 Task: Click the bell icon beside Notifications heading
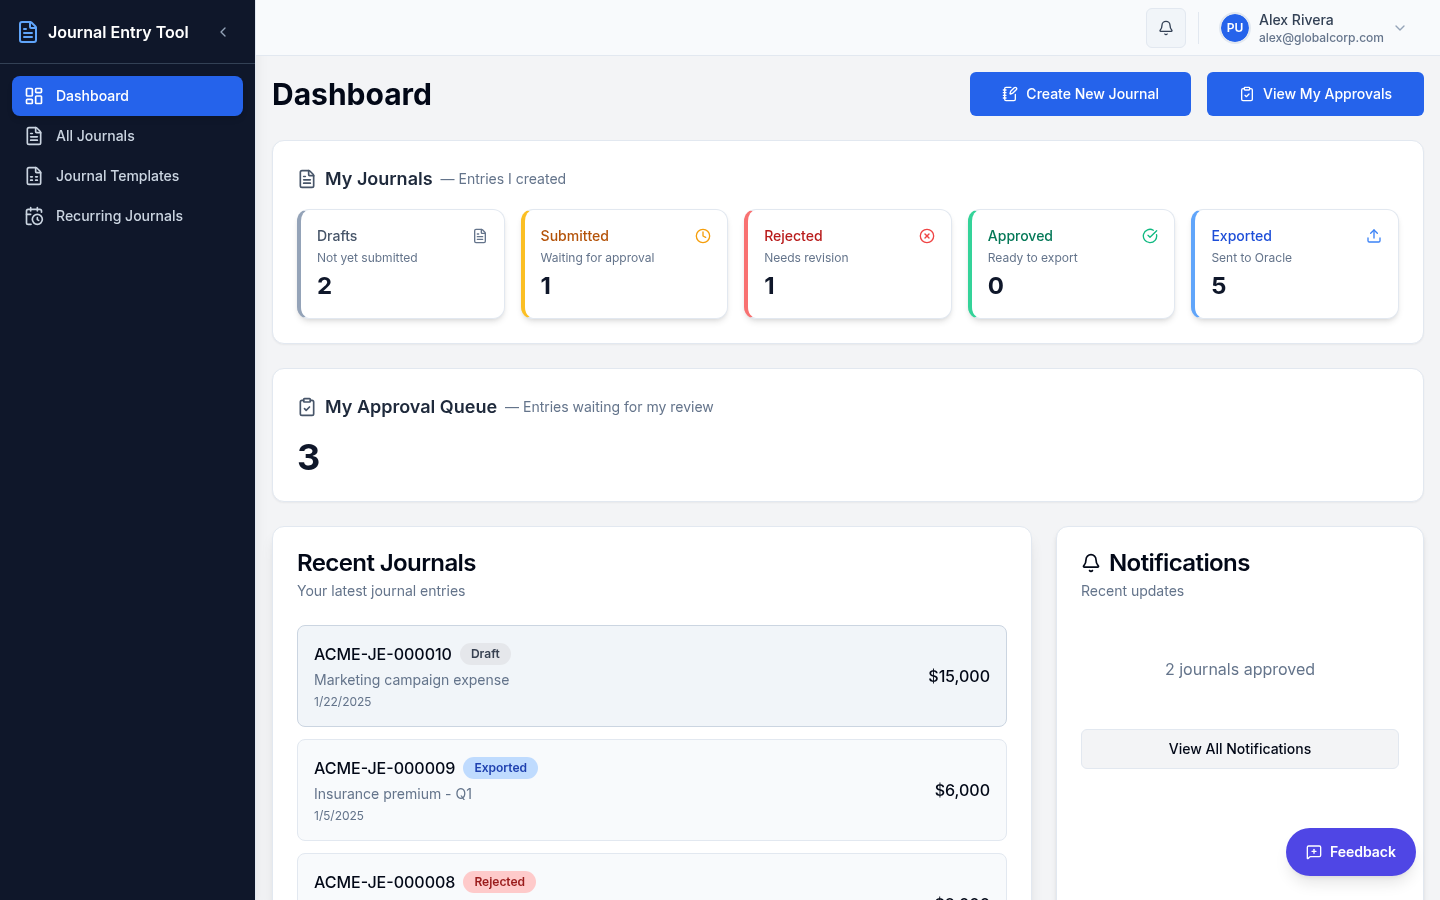click(x=1091, y=562)
